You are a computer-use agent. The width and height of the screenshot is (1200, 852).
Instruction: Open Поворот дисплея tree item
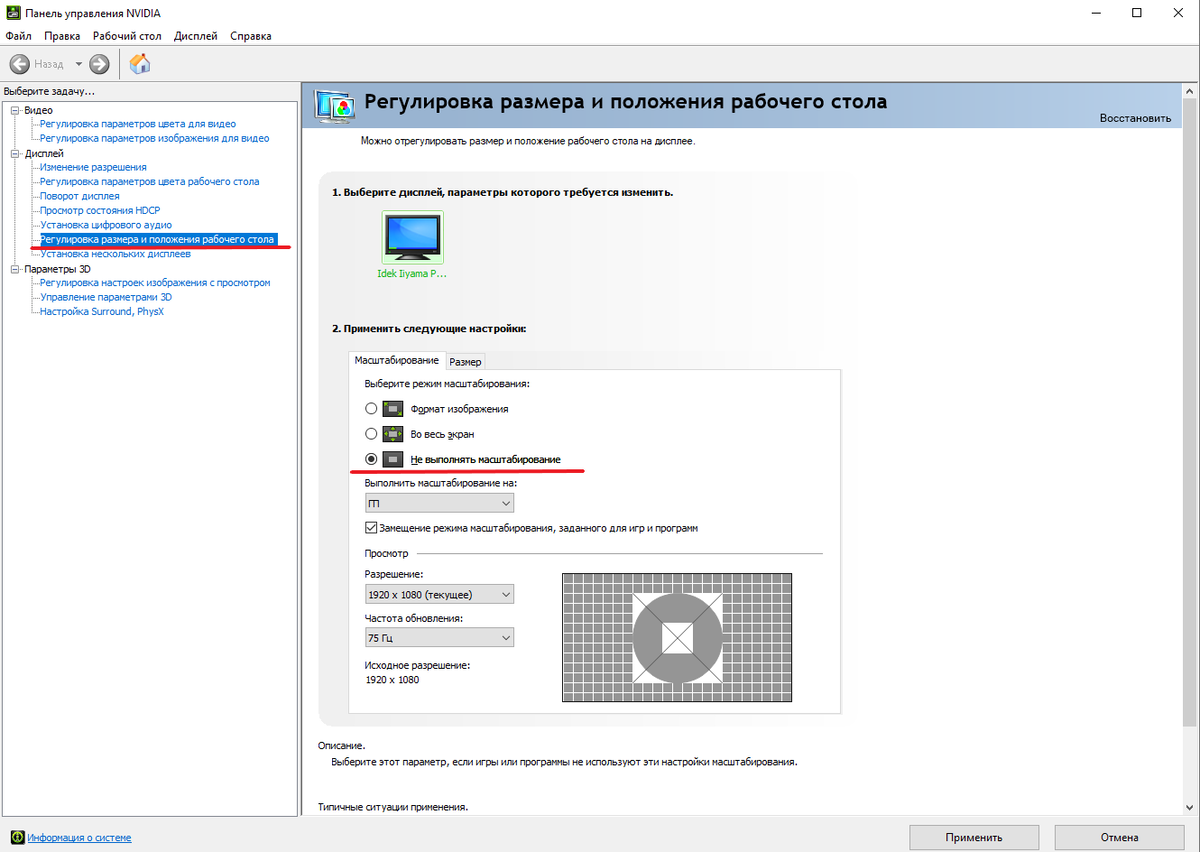pos(79,196)
